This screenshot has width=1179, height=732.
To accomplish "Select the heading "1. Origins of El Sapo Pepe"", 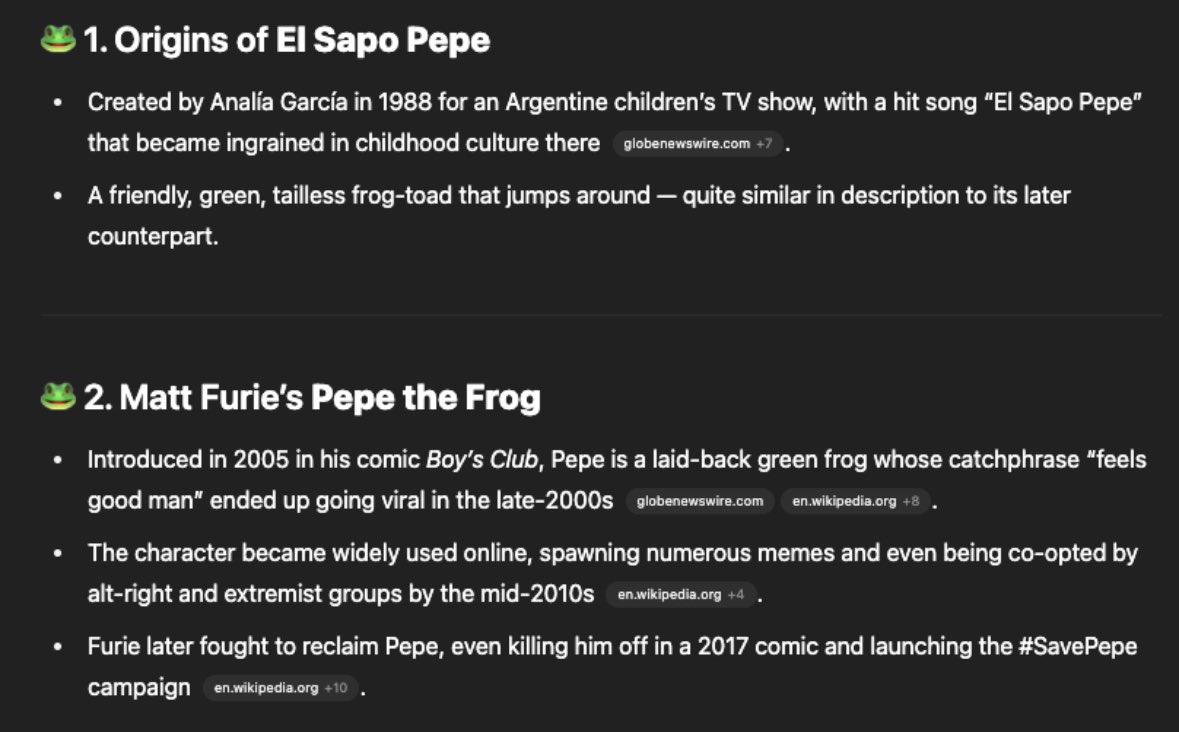I will [x=286, y=40].
